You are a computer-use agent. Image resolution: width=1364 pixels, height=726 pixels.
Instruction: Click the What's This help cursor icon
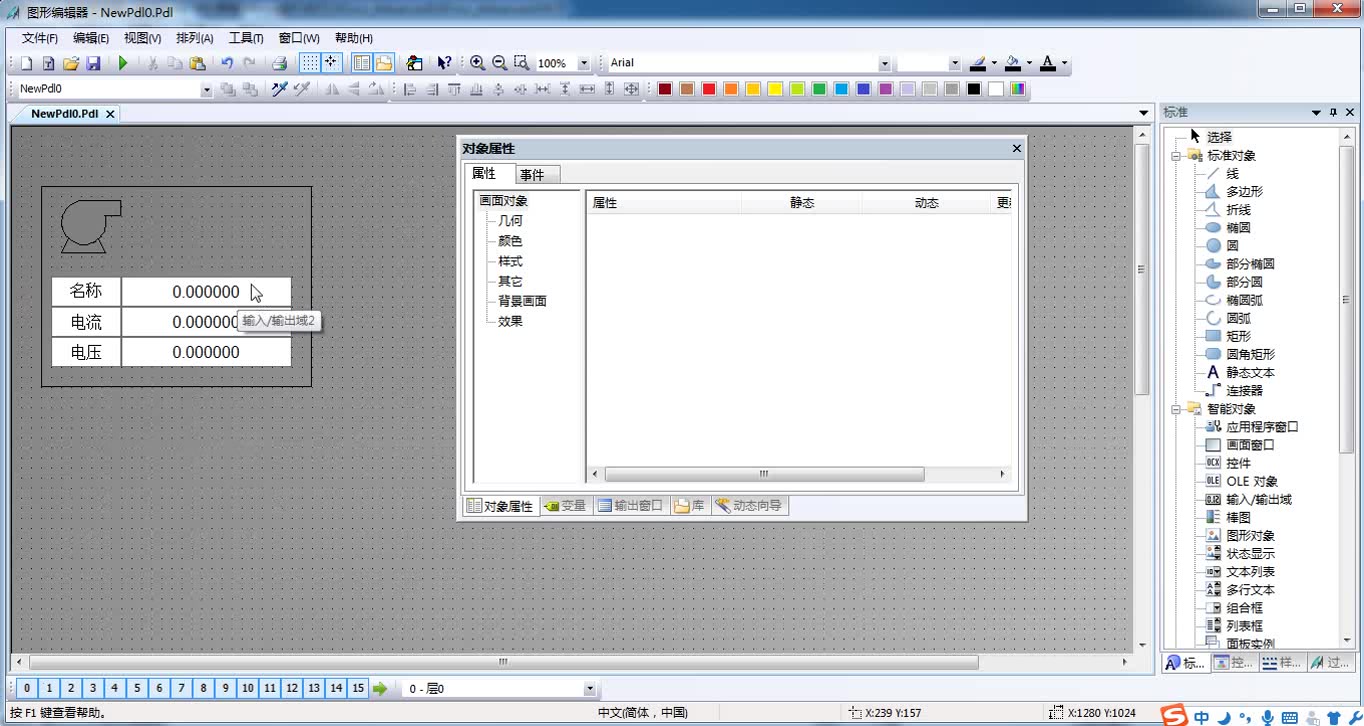pos(444,63)
